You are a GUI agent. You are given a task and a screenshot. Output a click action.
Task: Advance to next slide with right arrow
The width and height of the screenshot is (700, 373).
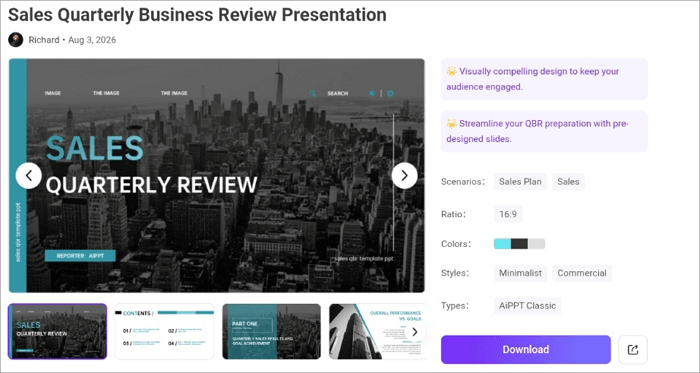point(404,176)
